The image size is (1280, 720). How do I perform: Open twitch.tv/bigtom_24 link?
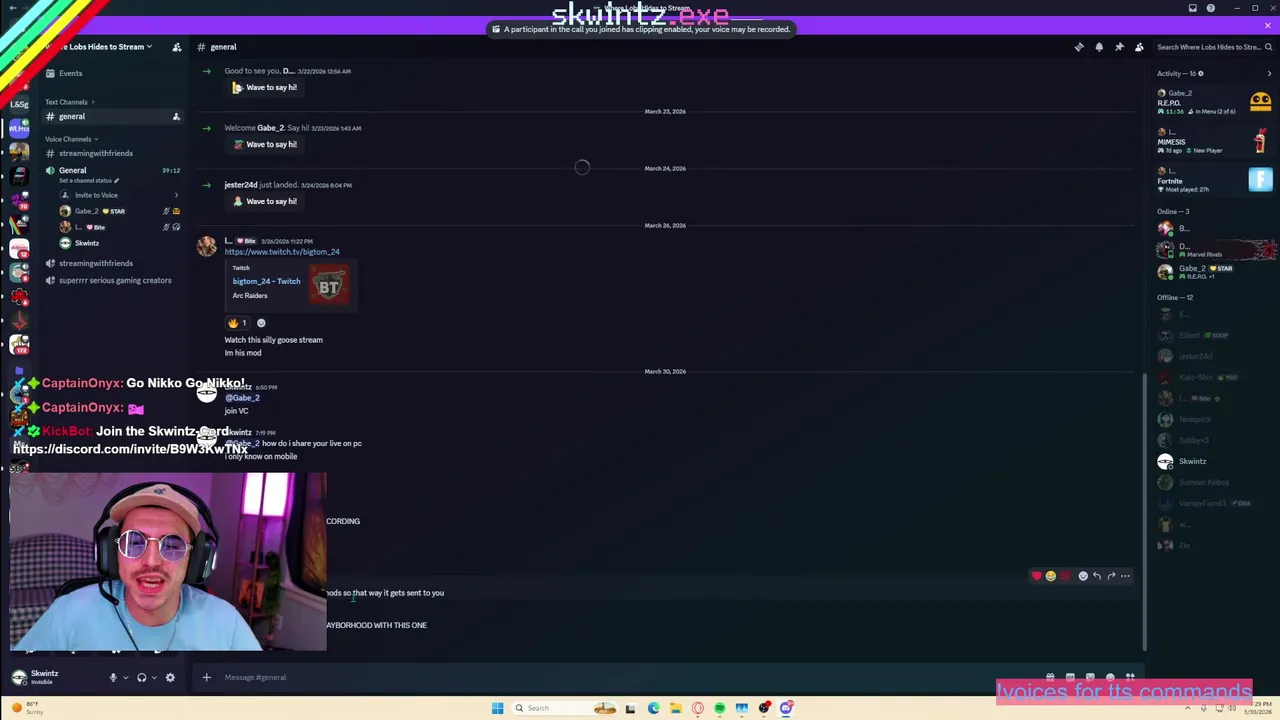282,252
